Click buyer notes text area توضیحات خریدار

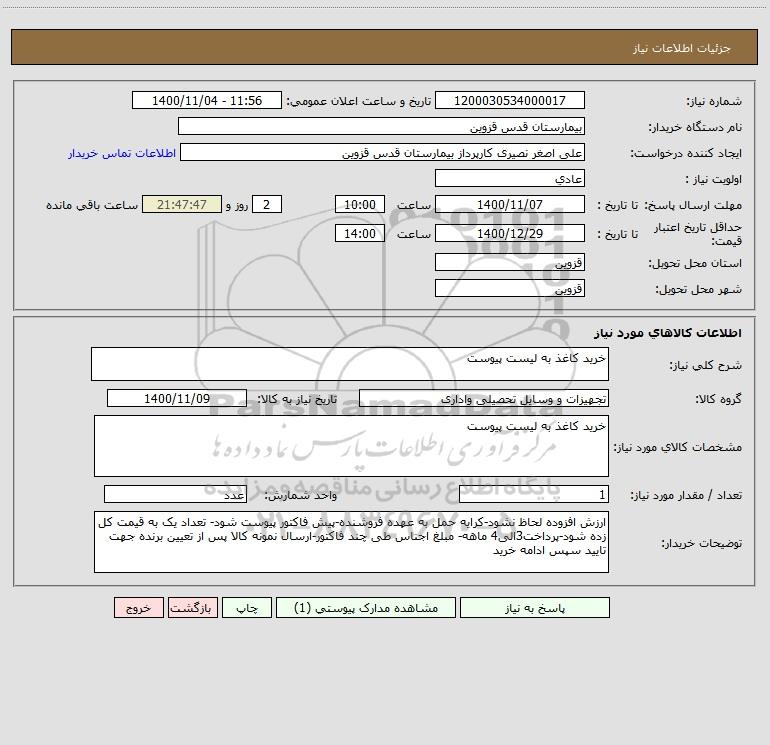[351, 542]
